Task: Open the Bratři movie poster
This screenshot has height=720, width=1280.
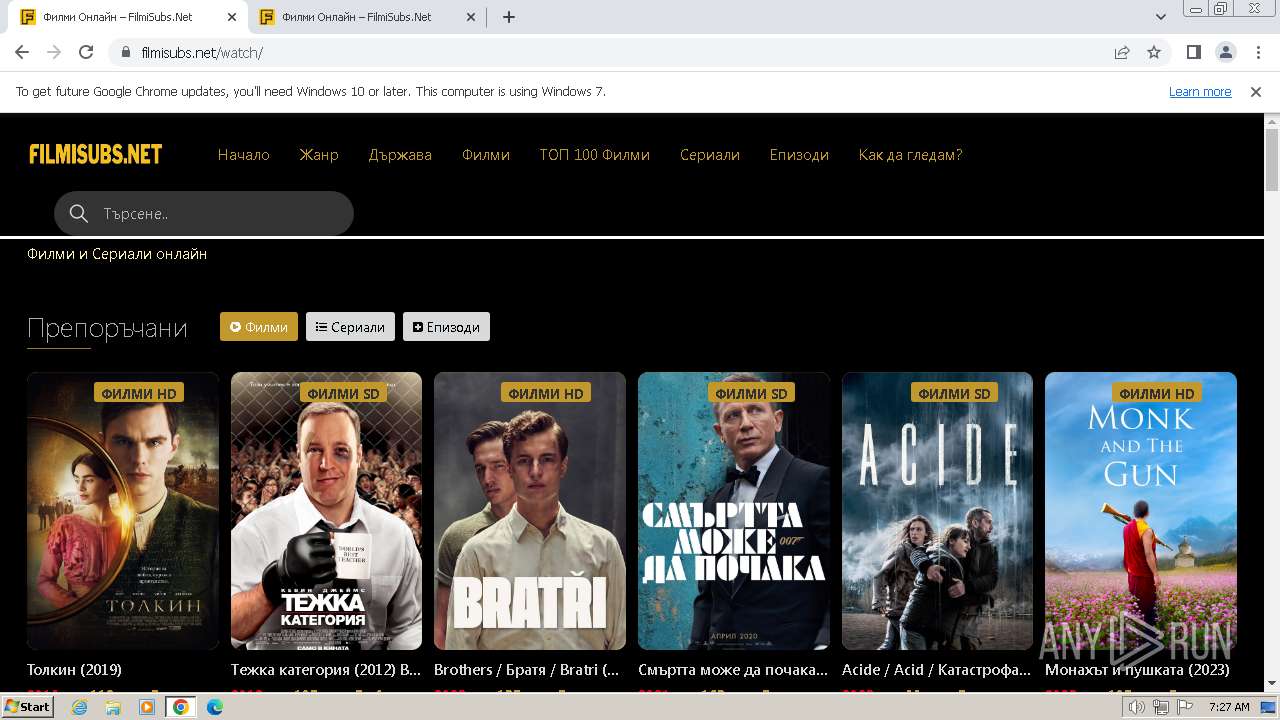Action: click(x=530, y=511)
